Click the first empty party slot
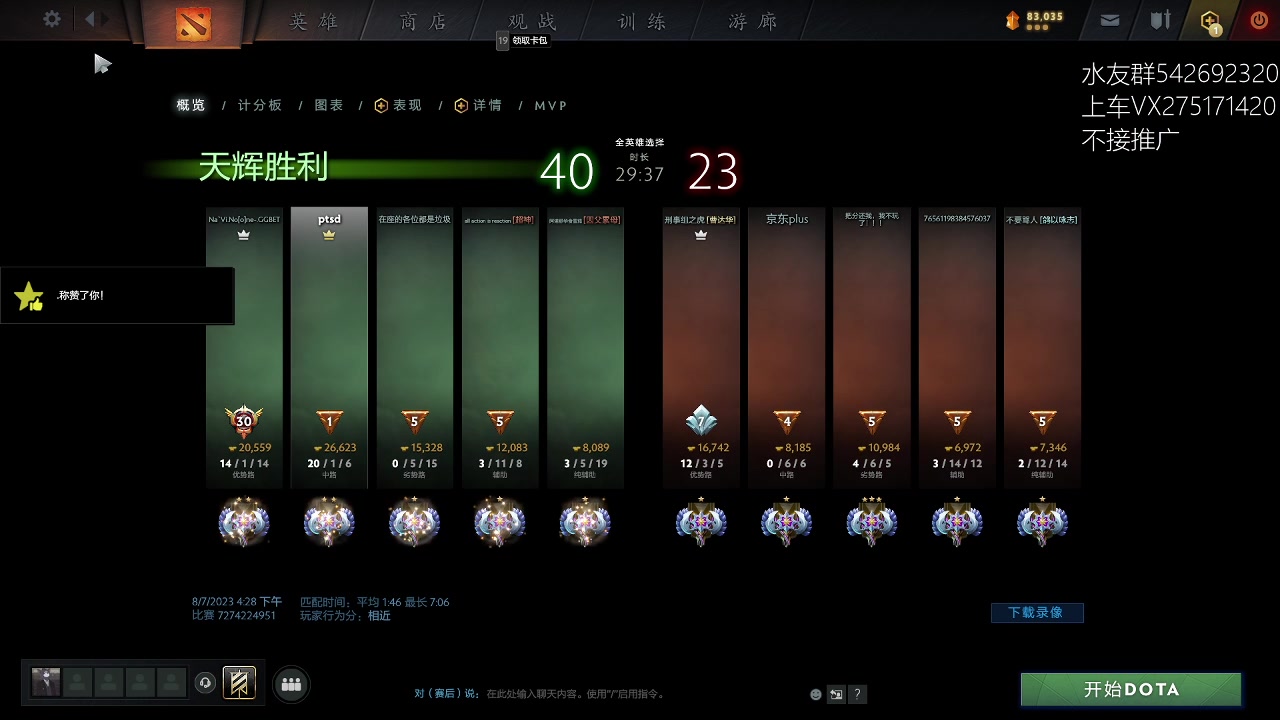 pyautogui.click(x=77, y=683)
